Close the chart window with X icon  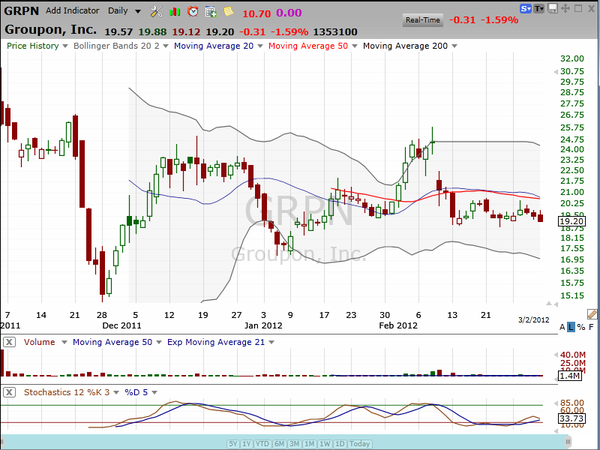(591, 8)
